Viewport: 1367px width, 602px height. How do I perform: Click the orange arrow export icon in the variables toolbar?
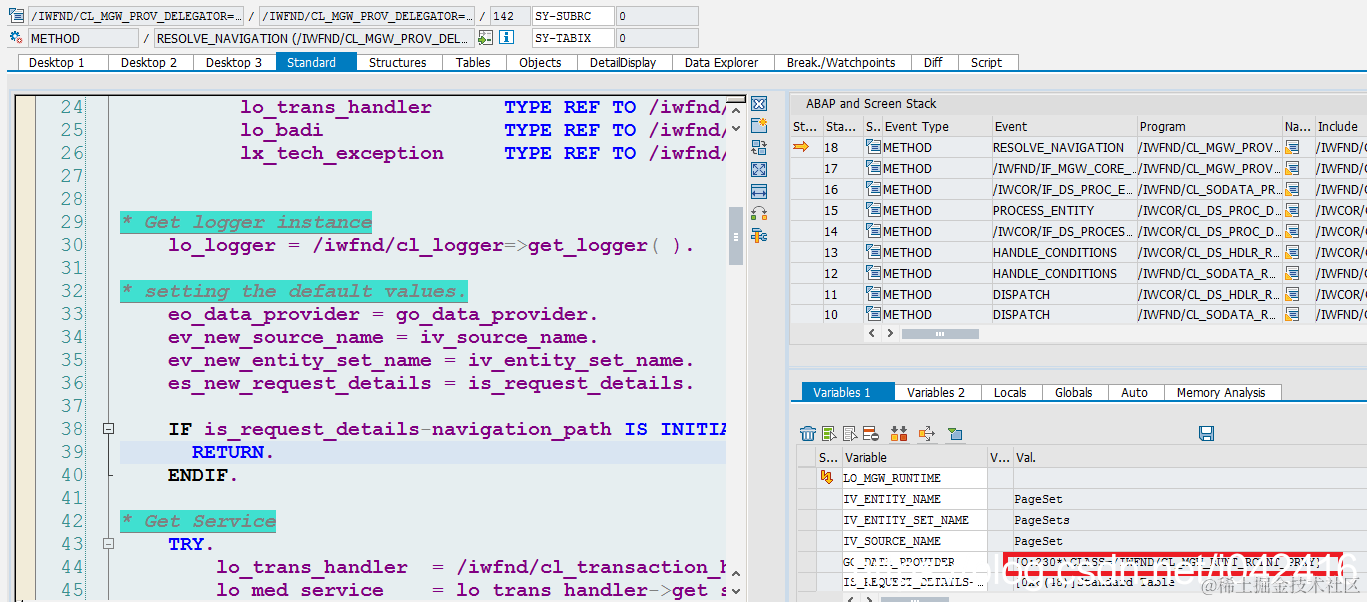click(926, 433)
